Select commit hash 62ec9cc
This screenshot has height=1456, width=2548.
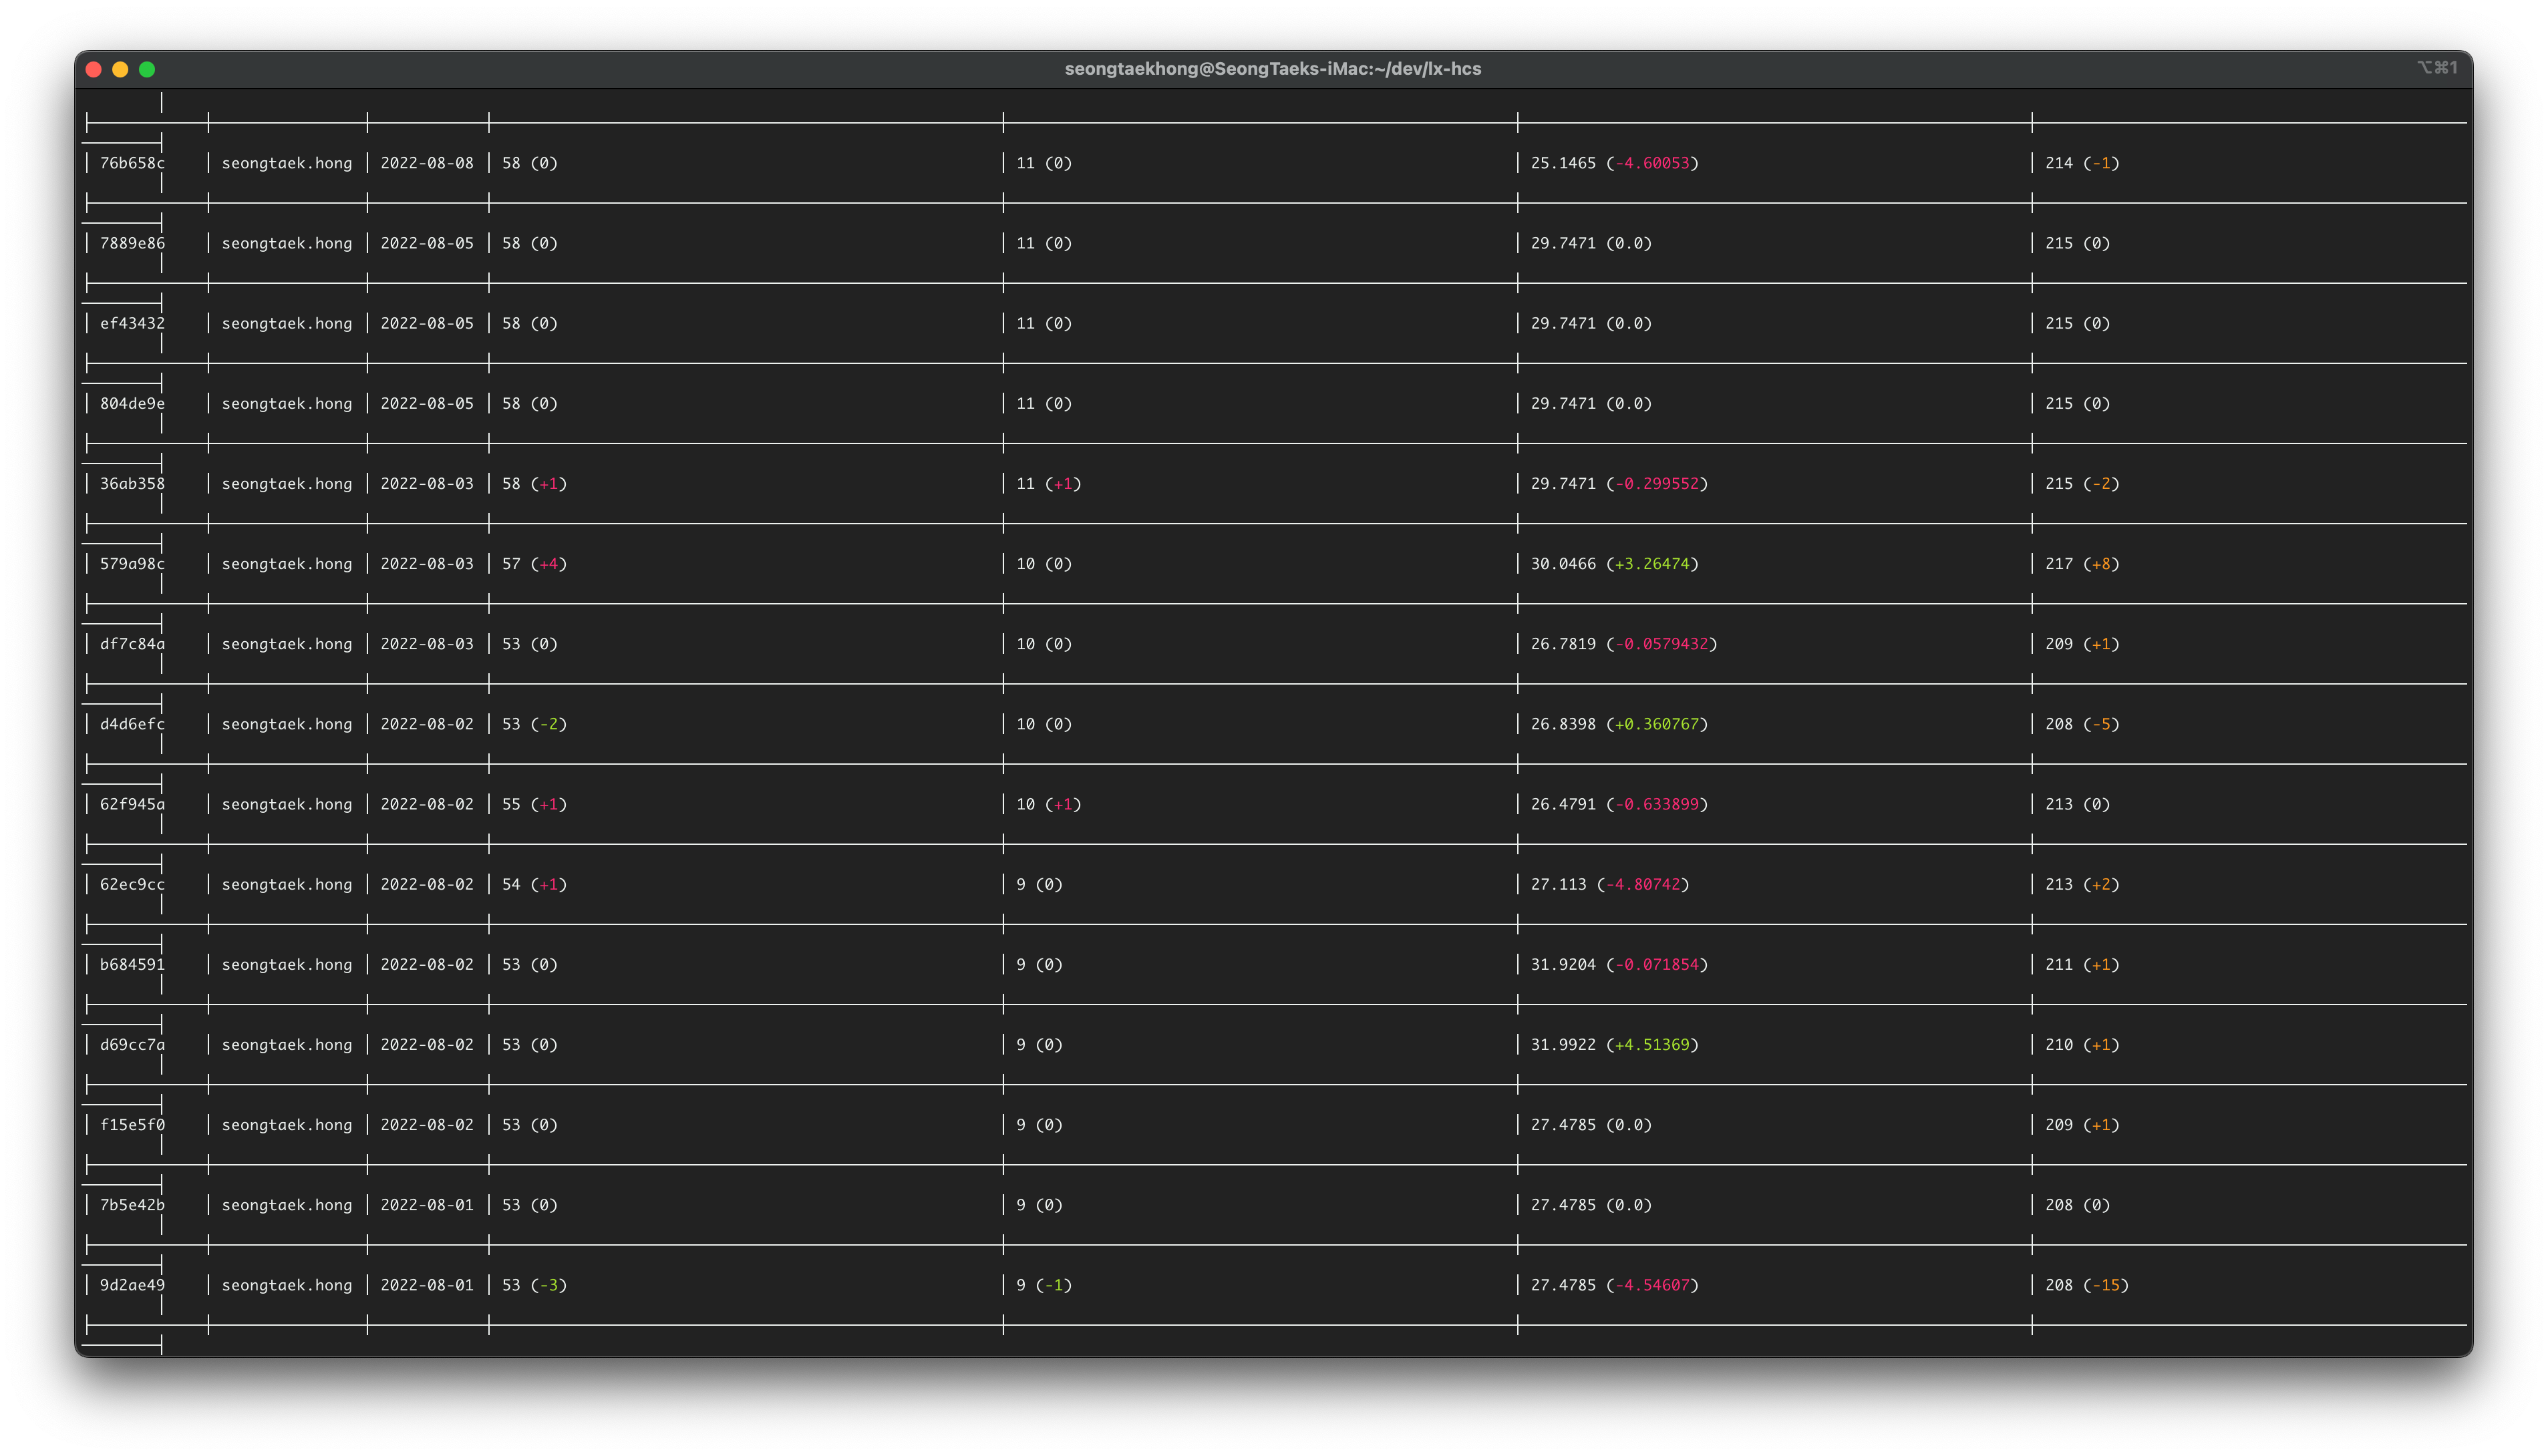(132, 884)
